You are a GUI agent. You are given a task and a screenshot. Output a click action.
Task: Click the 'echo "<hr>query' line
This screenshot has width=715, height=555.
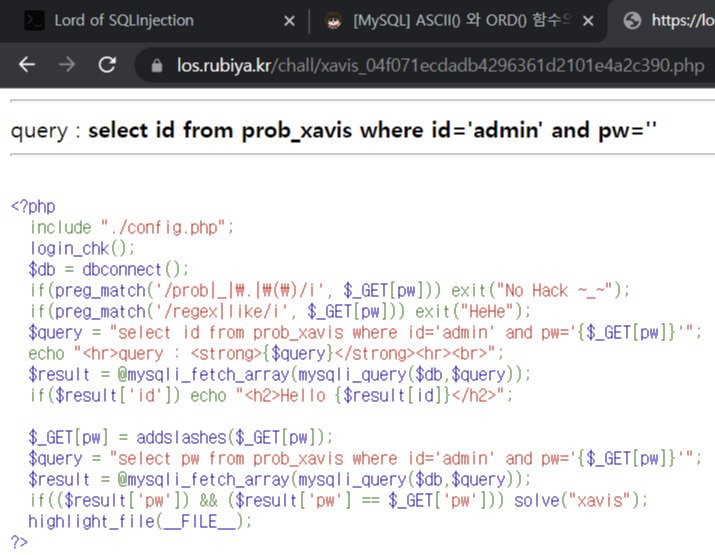click(266, 353)
